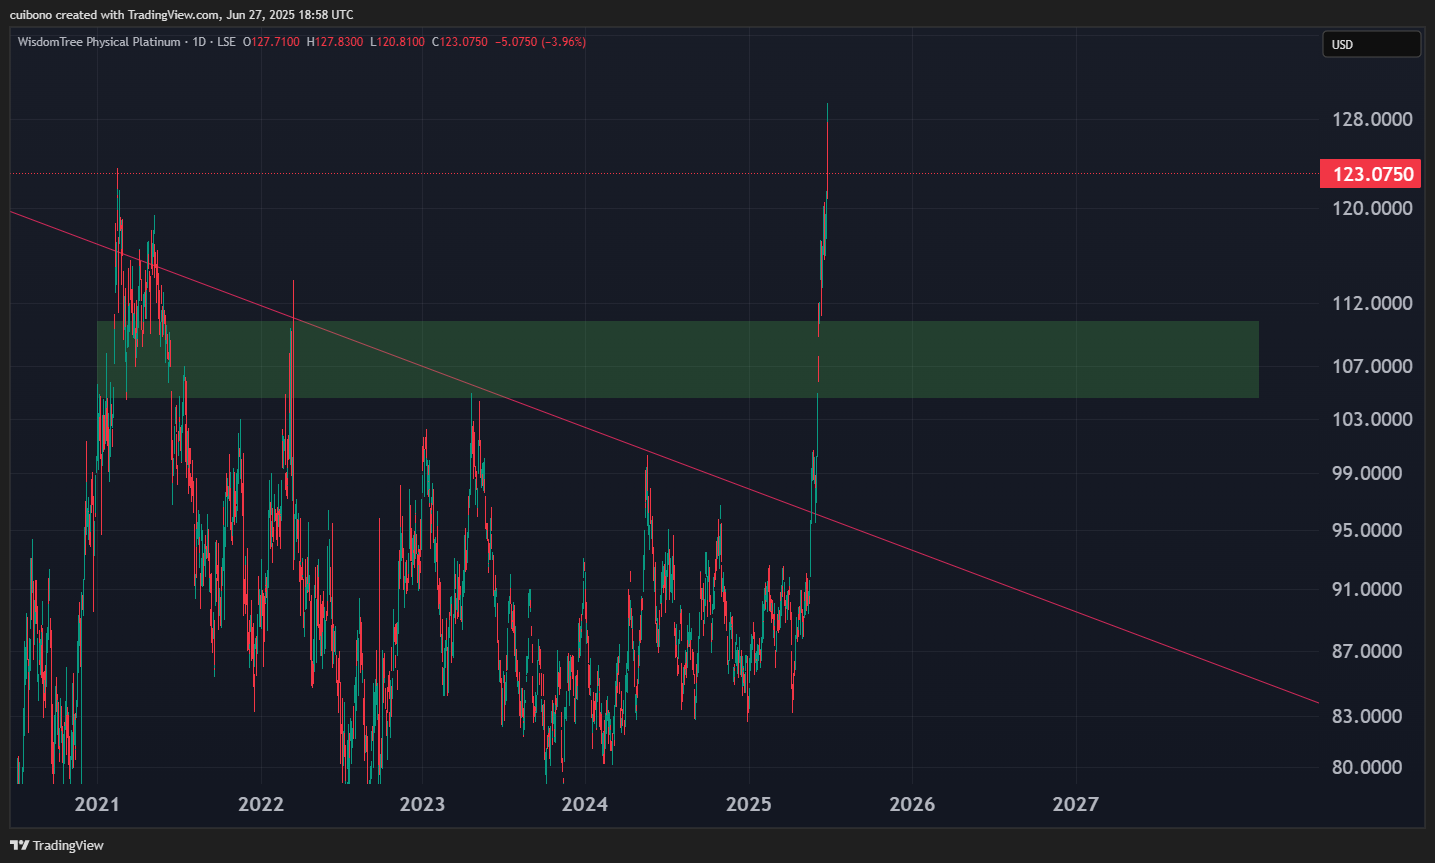
Task: Click the 2024 label on time axis
Action: (x=585, y=804)
